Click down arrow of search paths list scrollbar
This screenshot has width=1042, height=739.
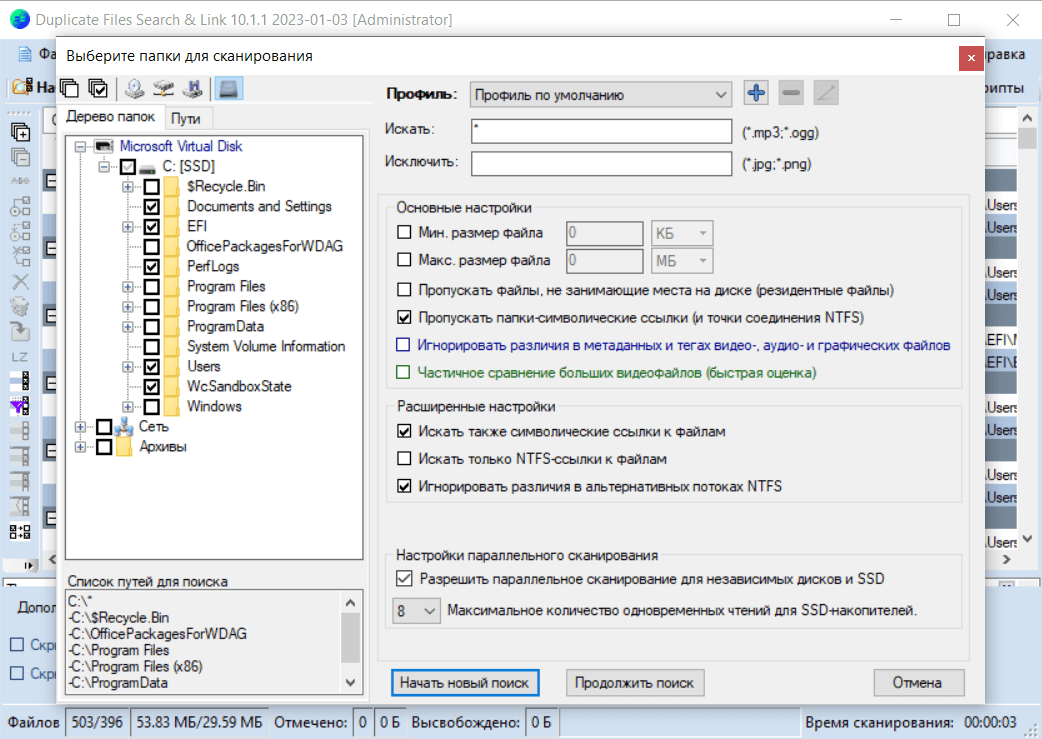pos(351,682)
